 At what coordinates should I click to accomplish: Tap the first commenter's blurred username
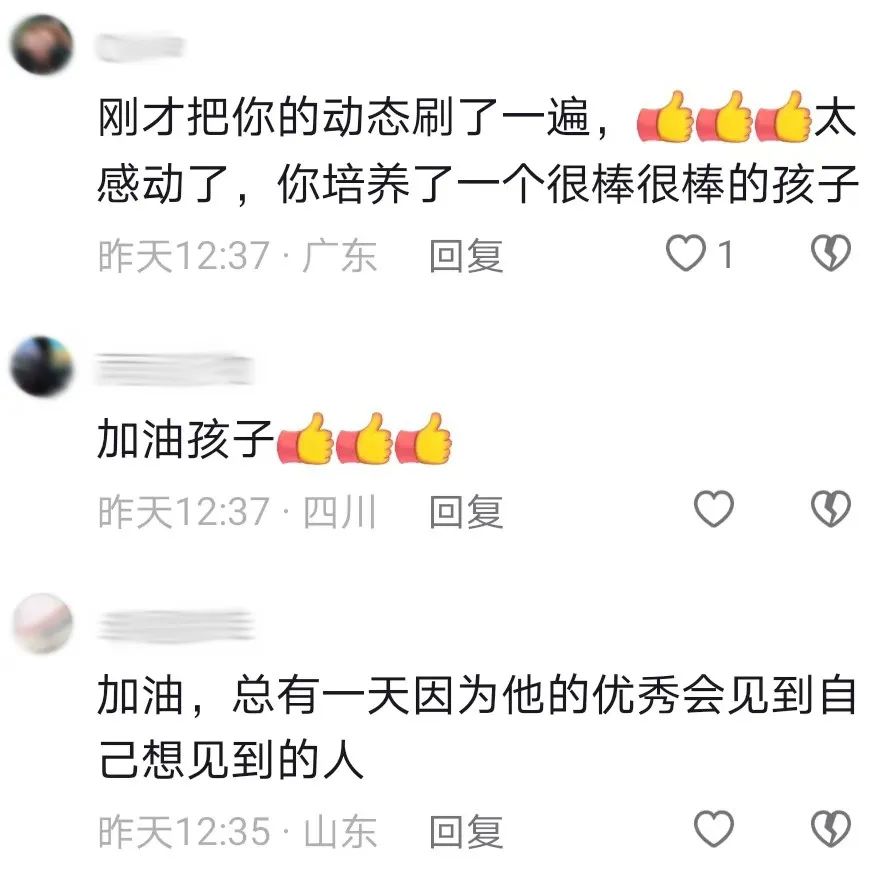point(140,47)
